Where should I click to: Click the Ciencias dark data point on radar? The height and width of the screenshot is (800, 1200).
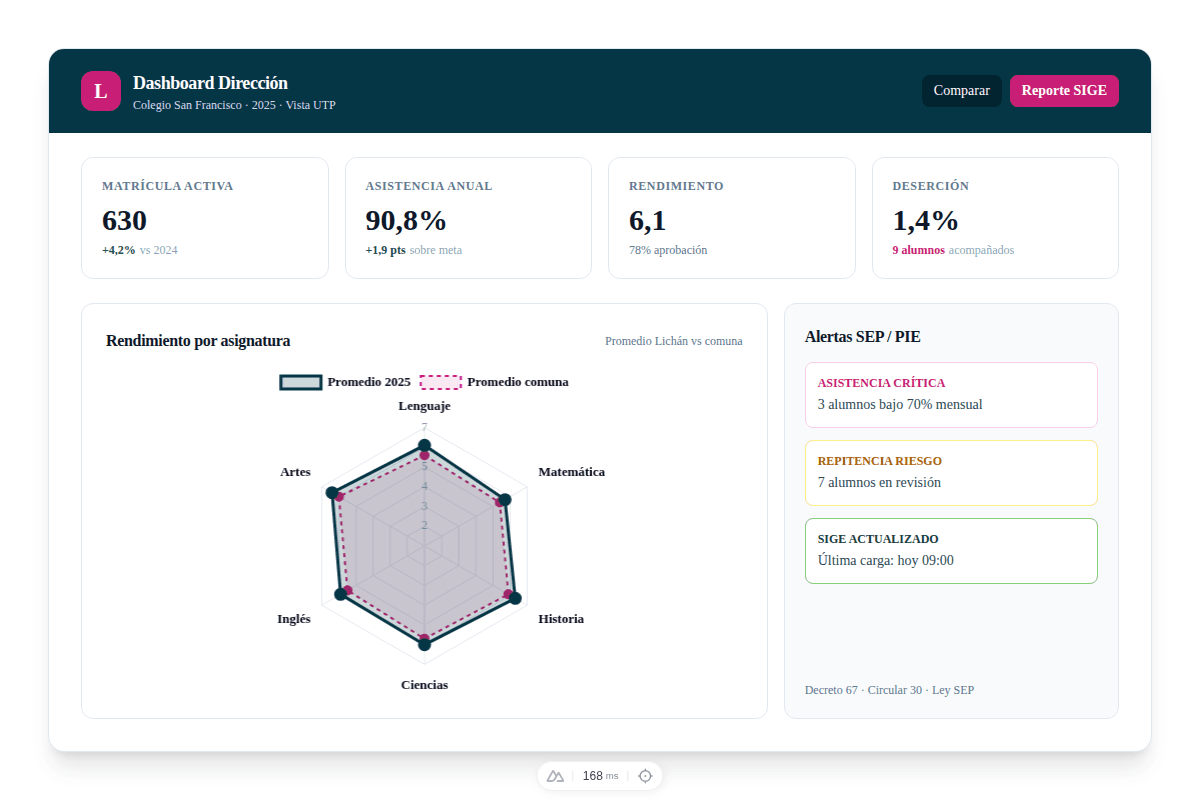click(424, 645)
